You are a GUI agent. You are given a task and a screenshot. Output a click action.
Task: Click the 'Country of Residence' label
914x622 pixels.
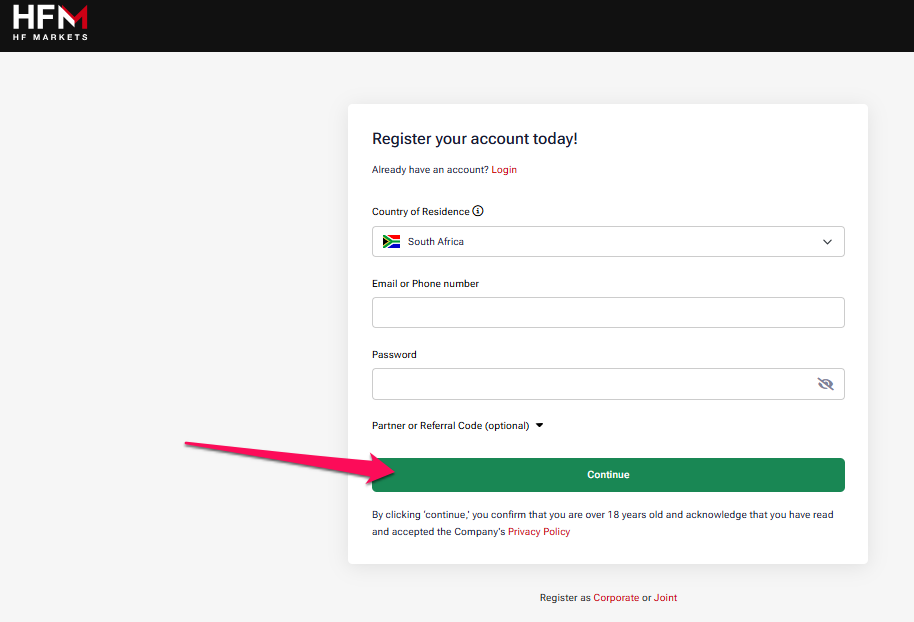point(420,212)
